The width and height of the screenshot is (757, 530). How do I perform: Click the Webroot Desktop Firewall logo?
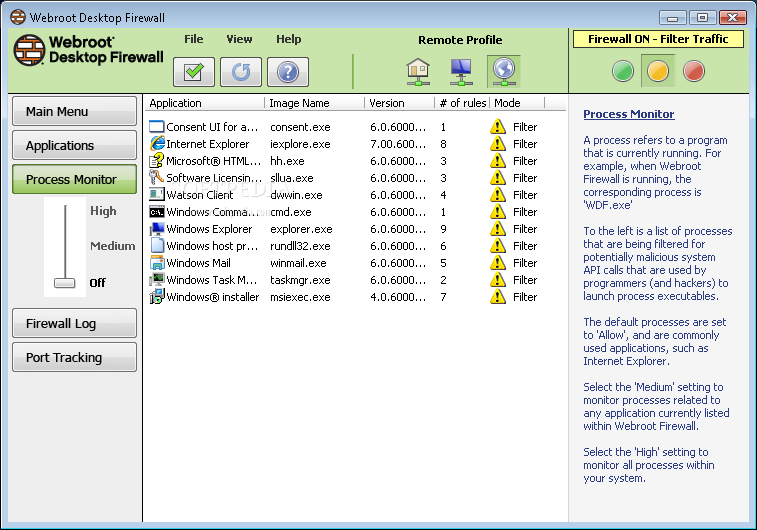point(89,50)
